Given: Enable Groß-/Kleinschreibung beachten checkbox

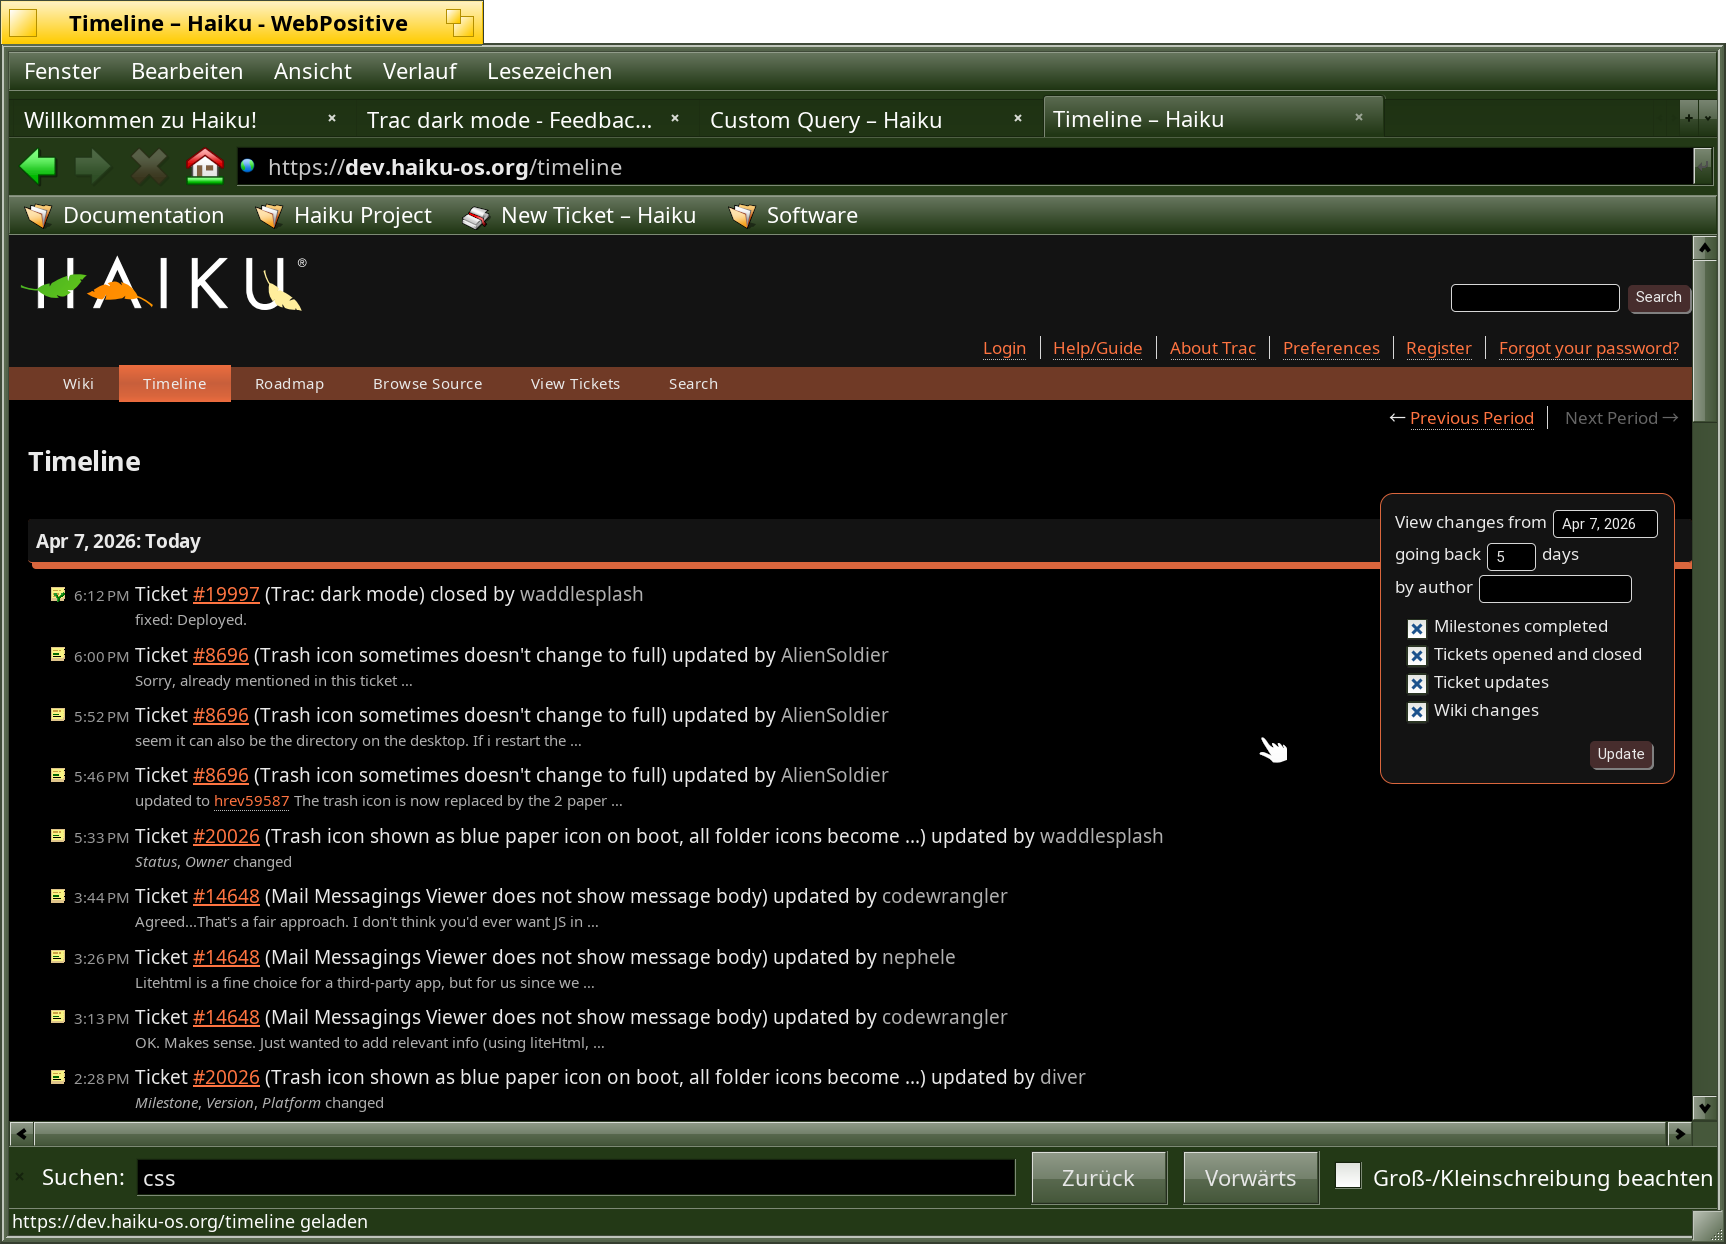Looking at the screenshot, I should [x=1348, y=1176].
